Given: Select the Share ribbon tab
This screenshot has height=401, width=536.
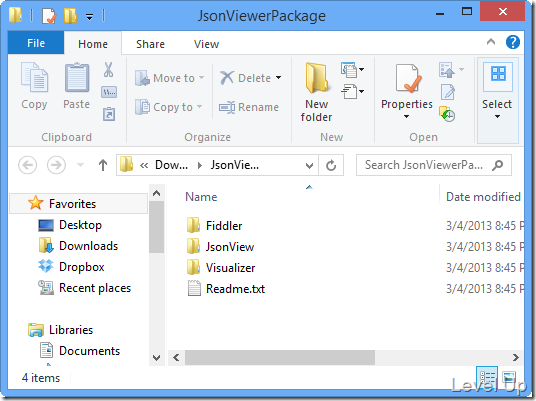Looking at the screenshot, I should 150,44.
